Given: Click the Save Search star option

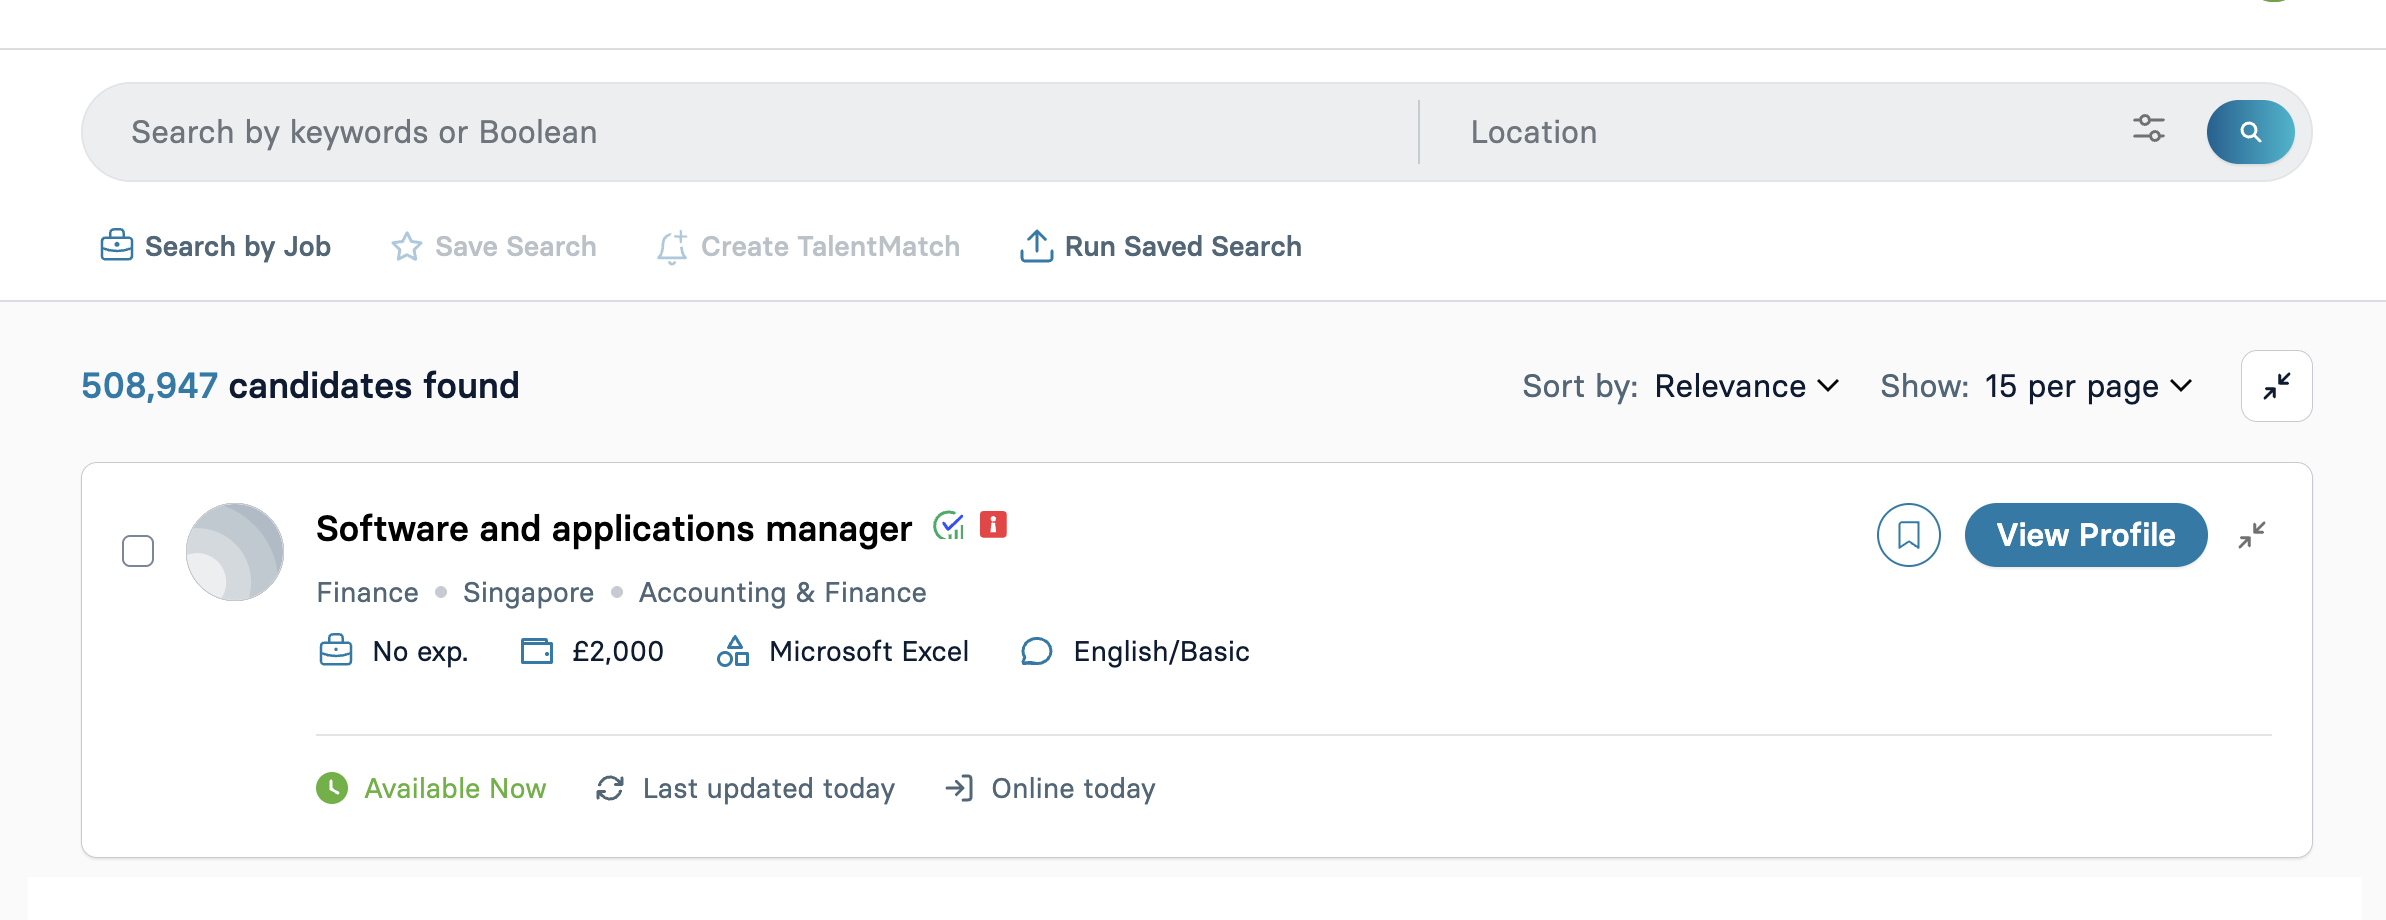Looking at the screenshot, I should tap(494, 246).
